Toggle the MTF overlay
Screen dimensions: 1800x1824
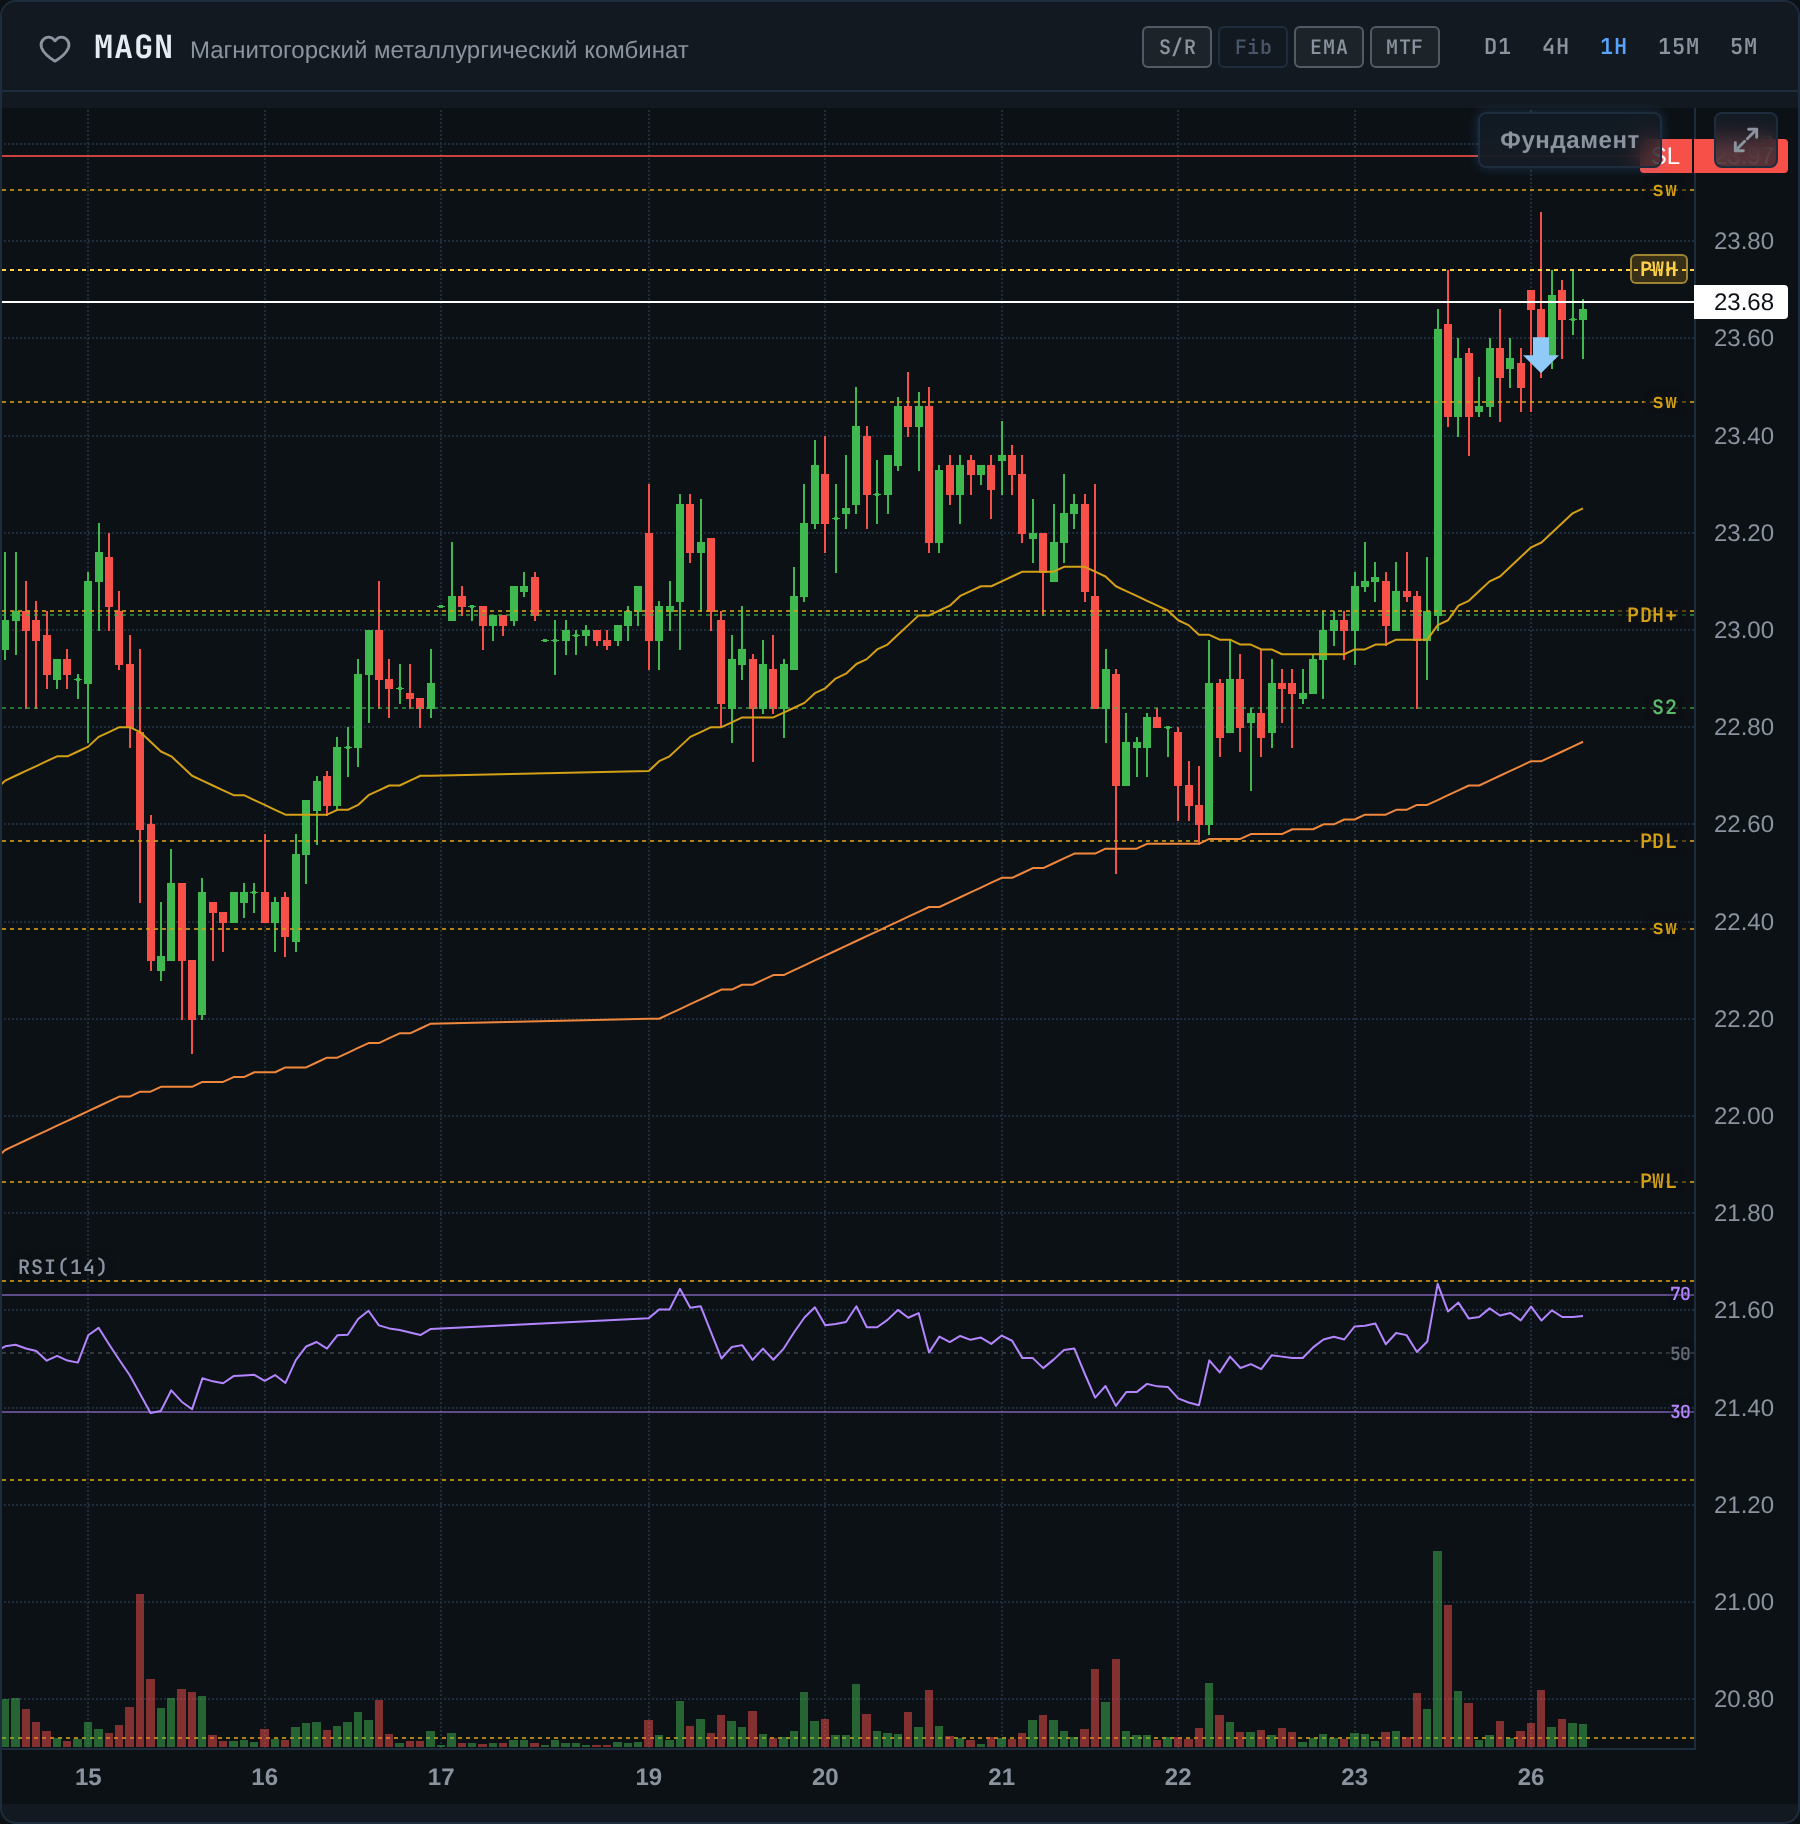click(x=1405, y=47)
